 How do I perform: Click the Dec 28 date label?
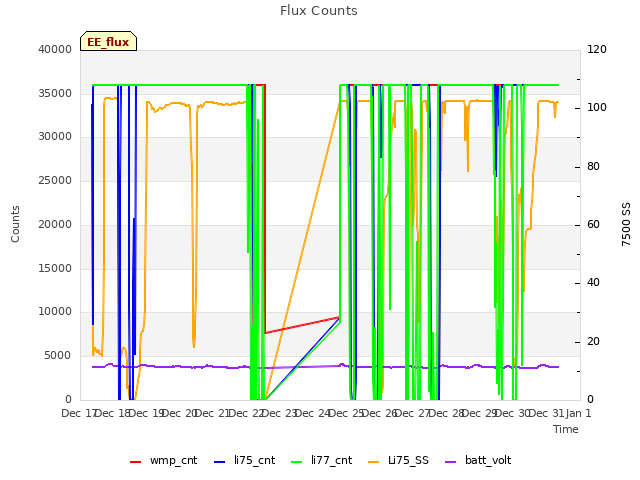447,413
